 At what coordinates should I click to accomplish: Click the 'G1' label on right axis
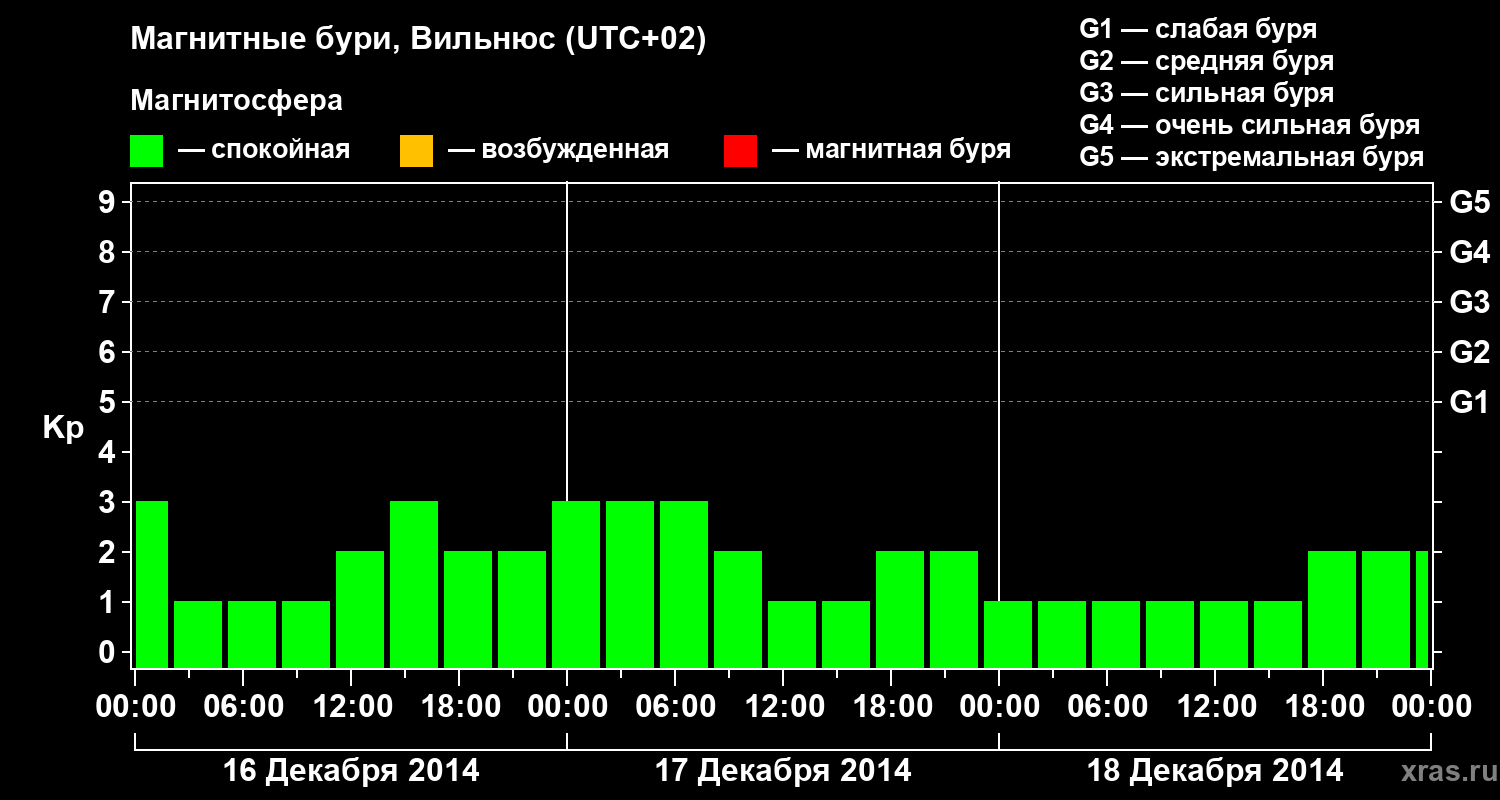tap(1469, 402)
